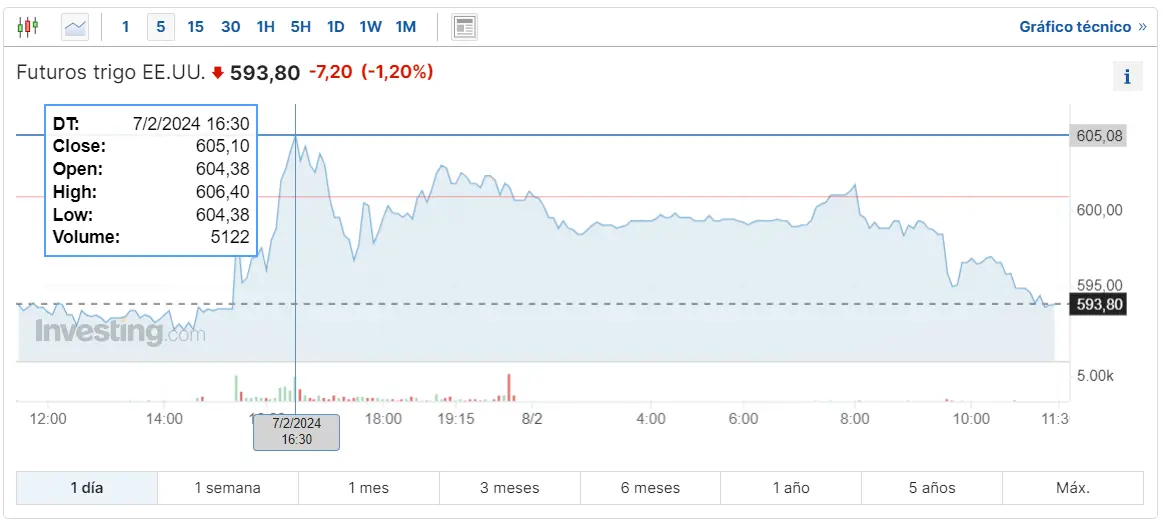This screenshot has width=1164, height=525.
Task: Switch to candlestick chart type
Action: 28,27
